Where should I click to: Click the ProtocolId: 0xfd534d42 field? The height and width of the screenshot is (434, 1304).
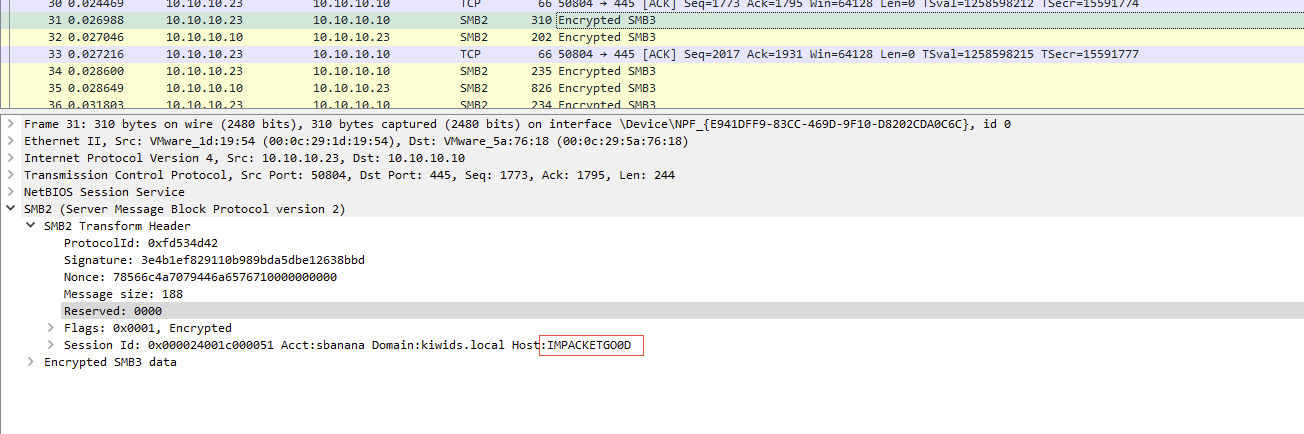141,243
